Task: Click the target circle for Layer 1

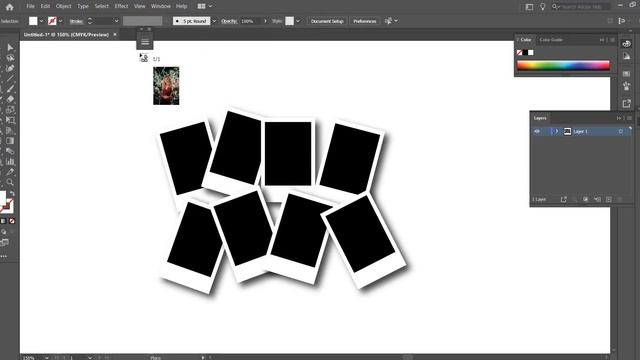Action: (x=620, y=131)
